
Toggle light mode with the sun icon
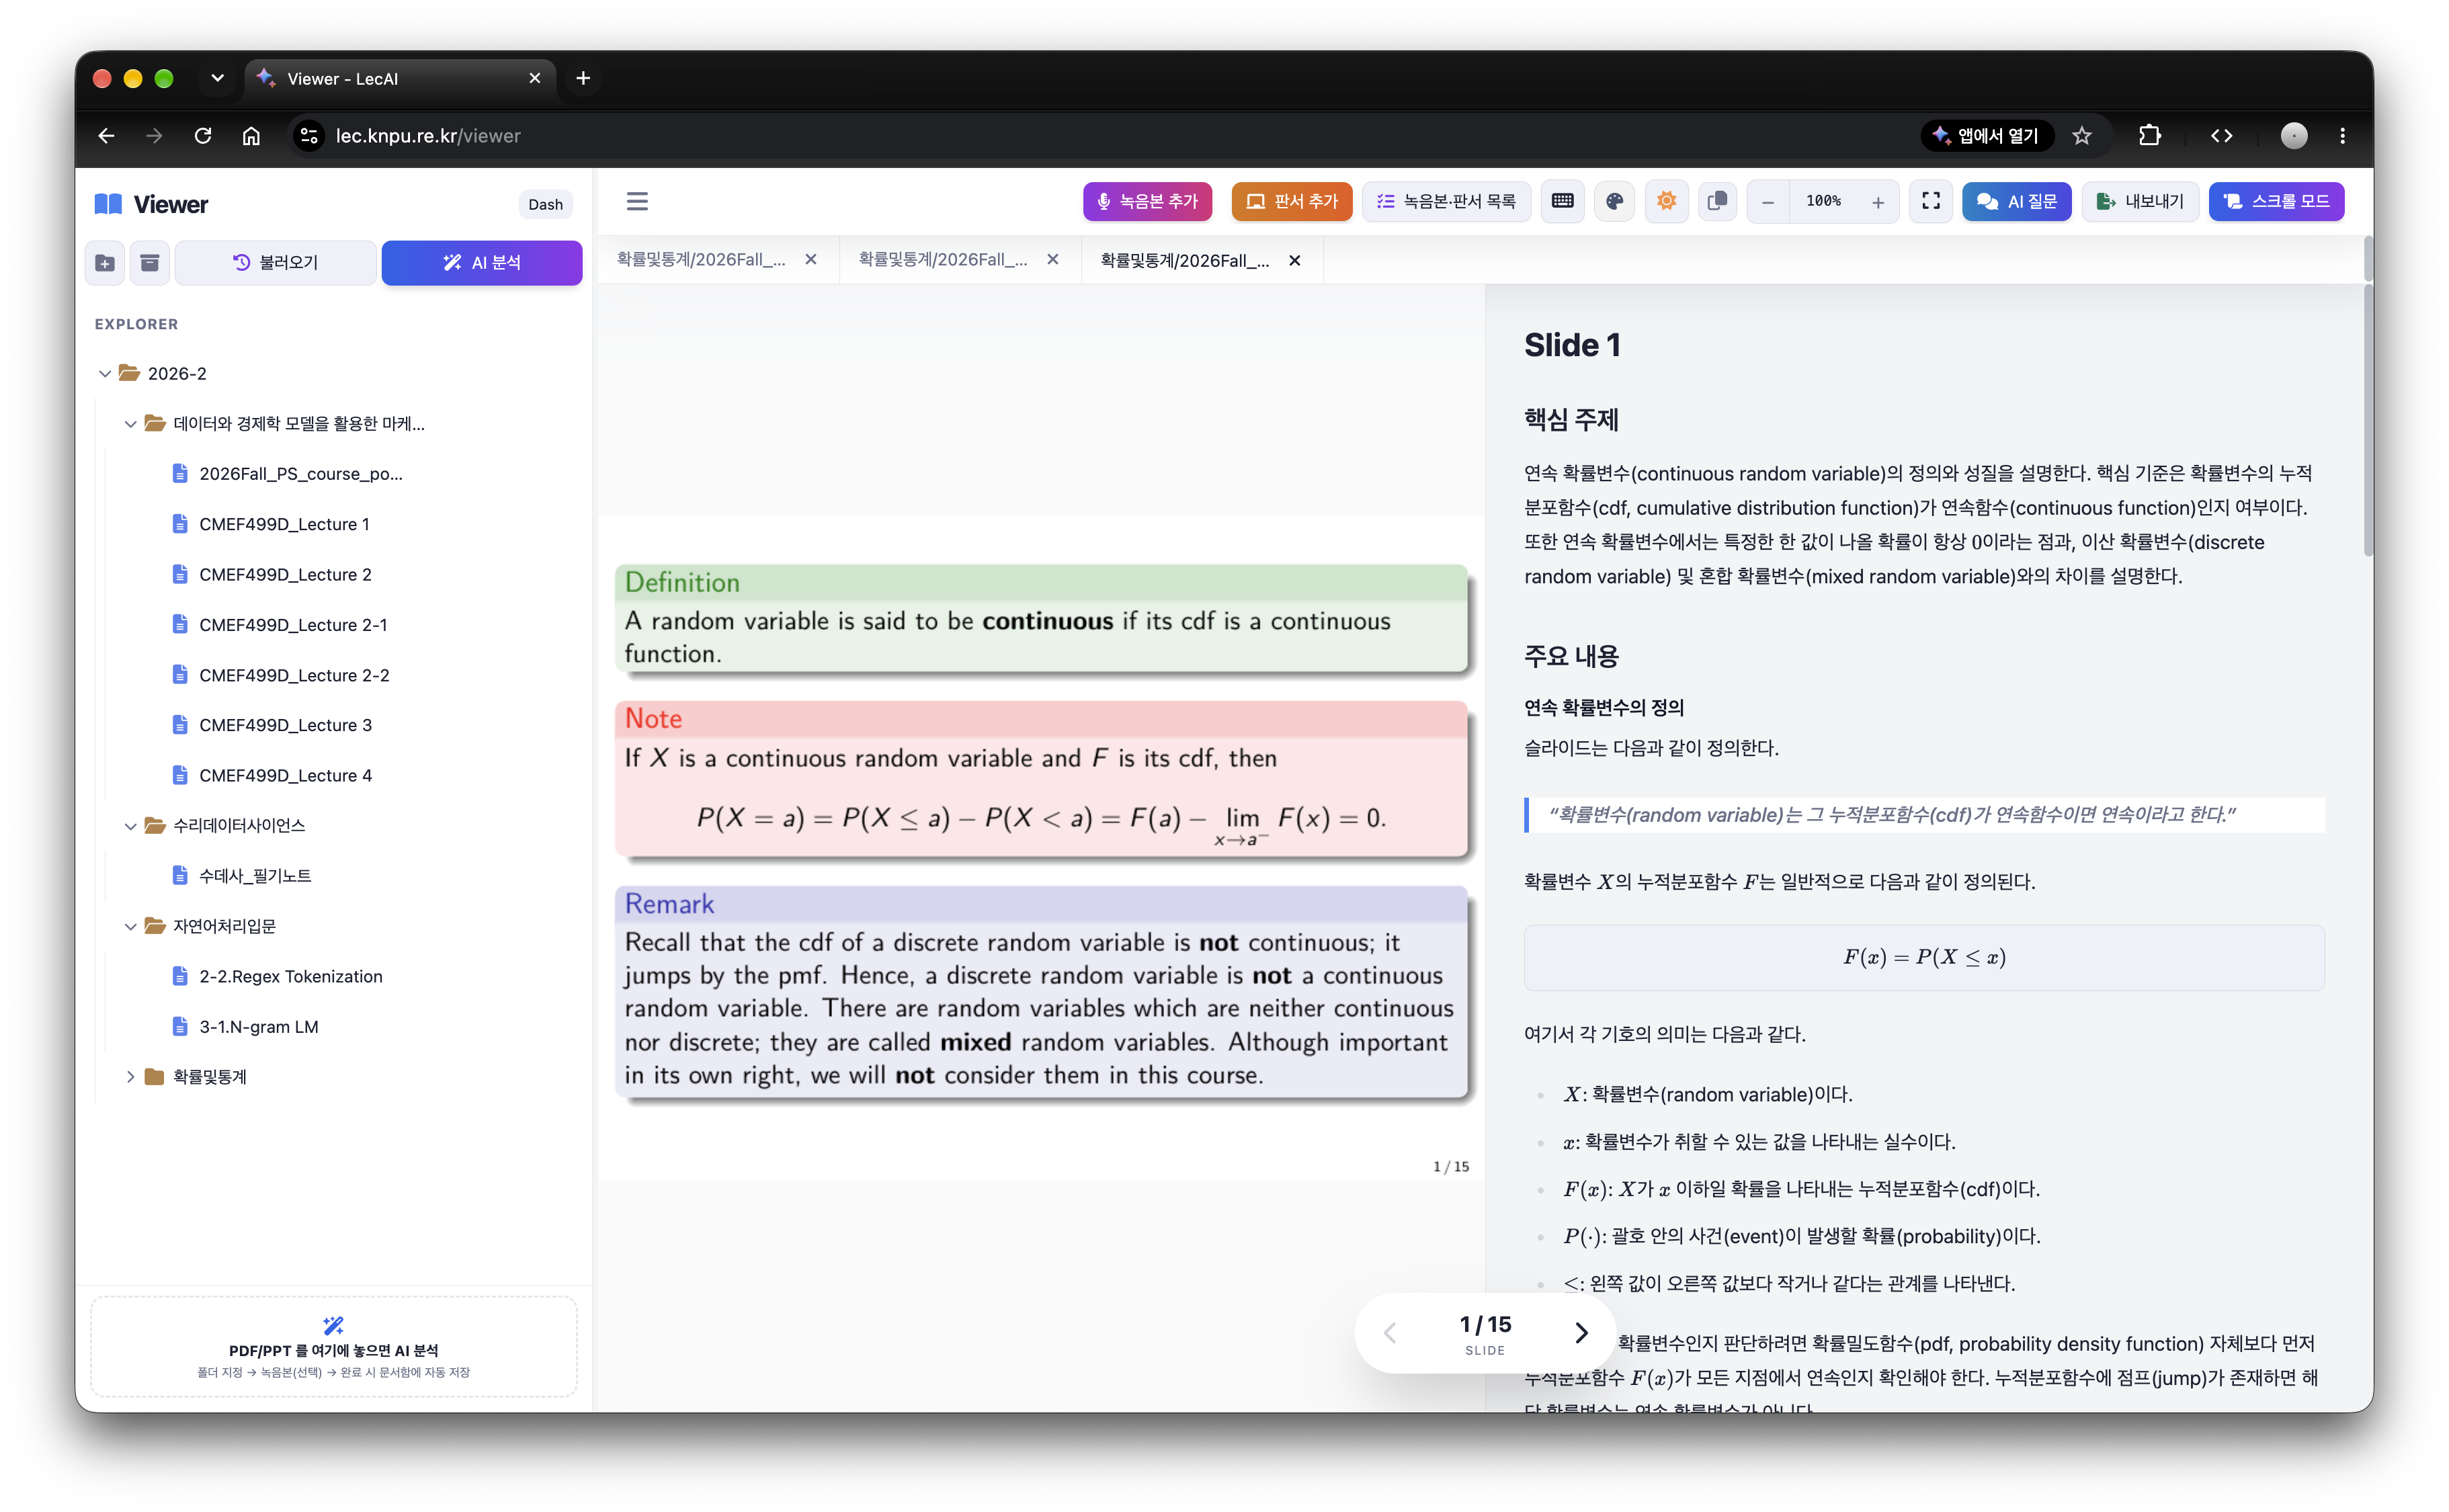click(1666, 201)
